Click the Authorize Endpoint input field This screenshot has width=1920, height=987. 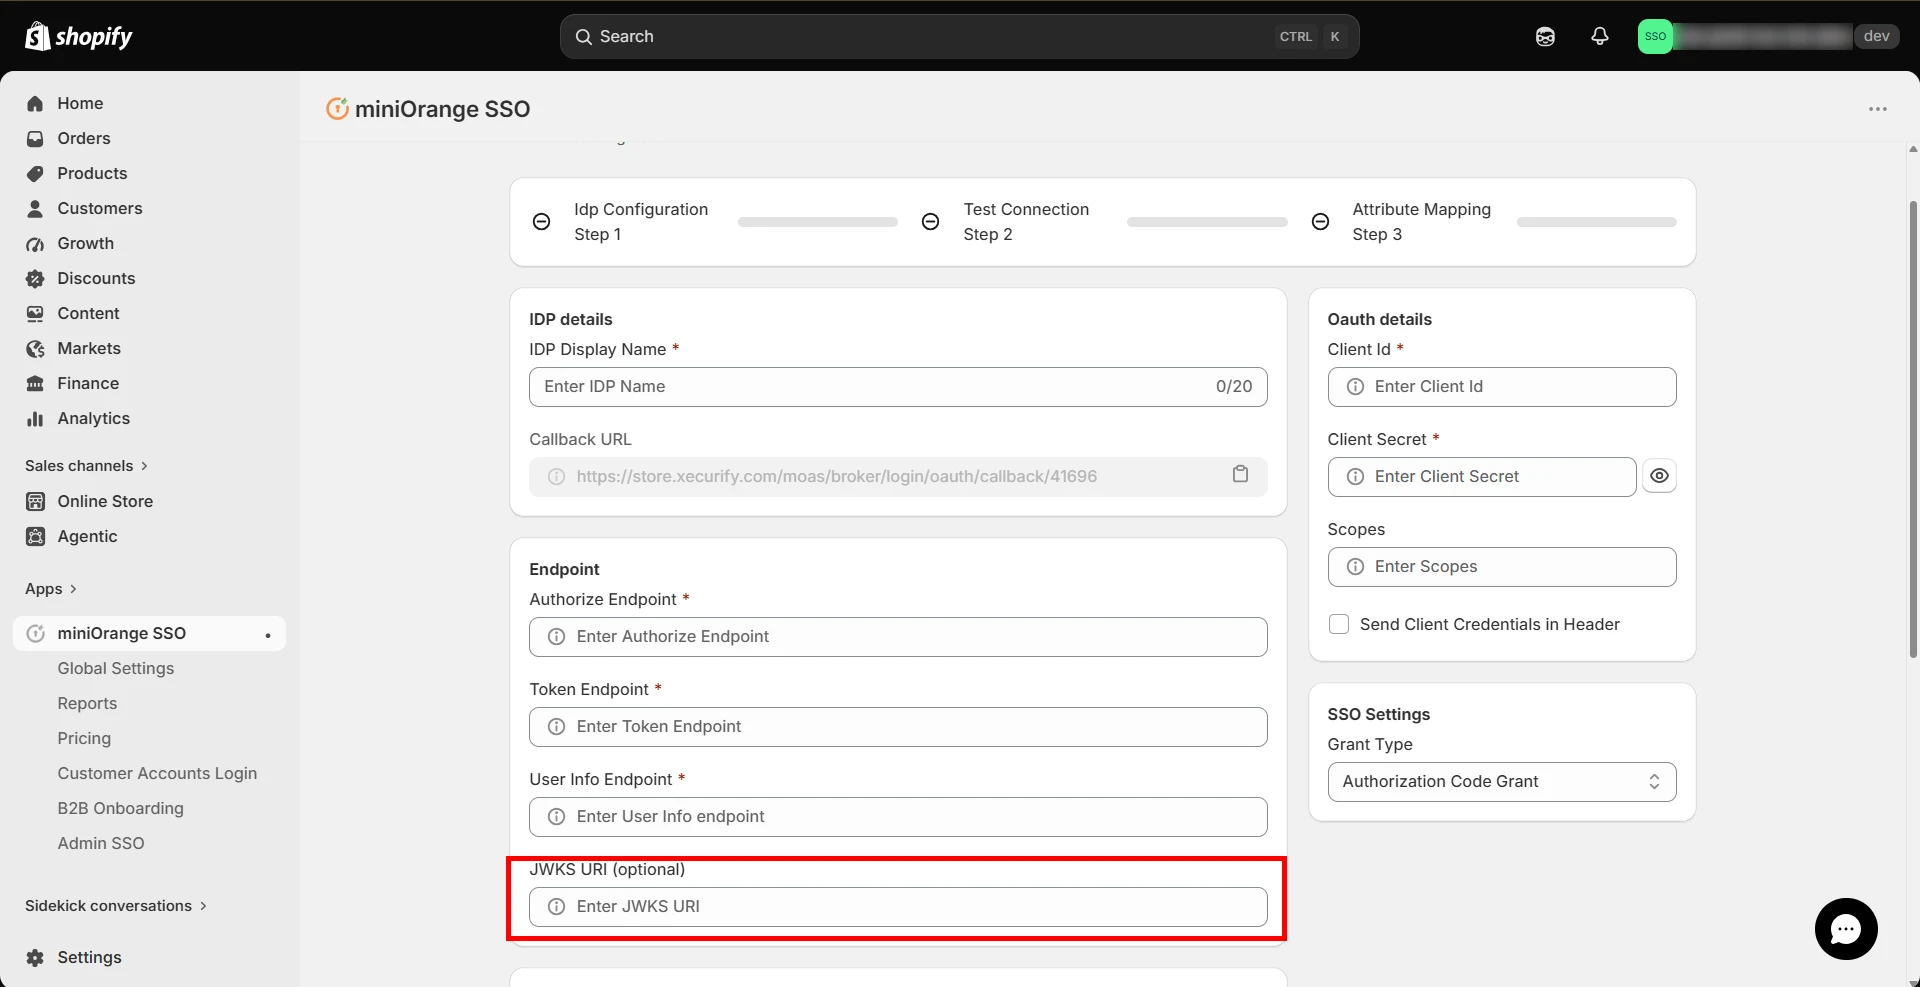[x=898, y=637]
